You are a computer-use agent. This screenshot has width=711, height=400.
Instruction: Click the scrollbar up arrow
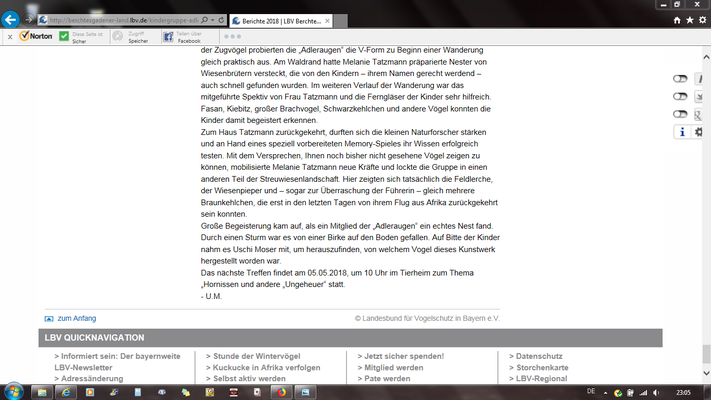point(706,57)
